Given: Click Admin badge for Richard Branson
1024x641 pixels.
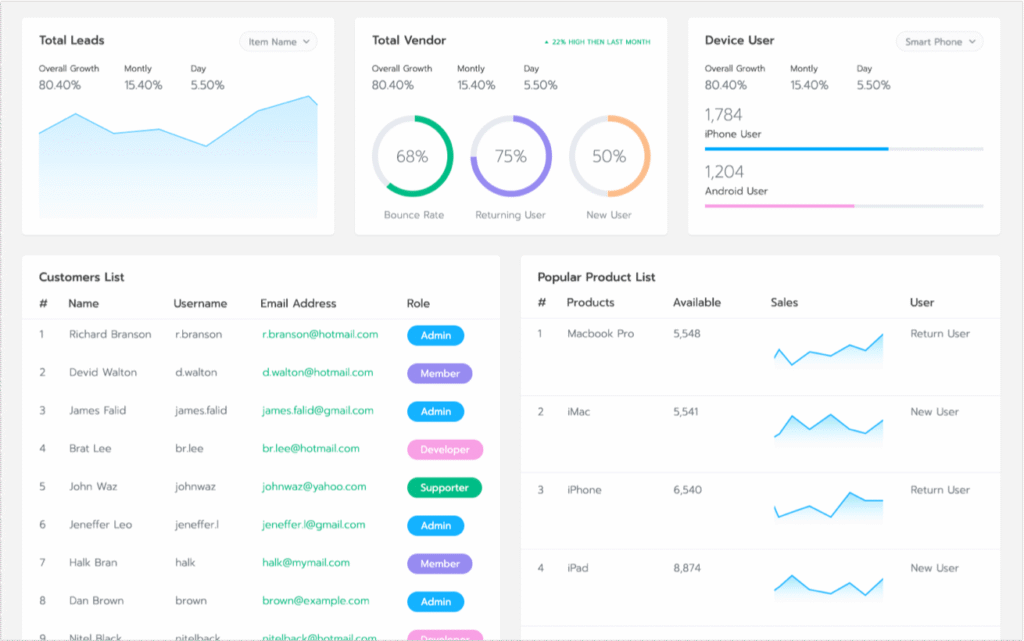Looking at the screenshot, I should pyautogui.click(x=435, y=335).
